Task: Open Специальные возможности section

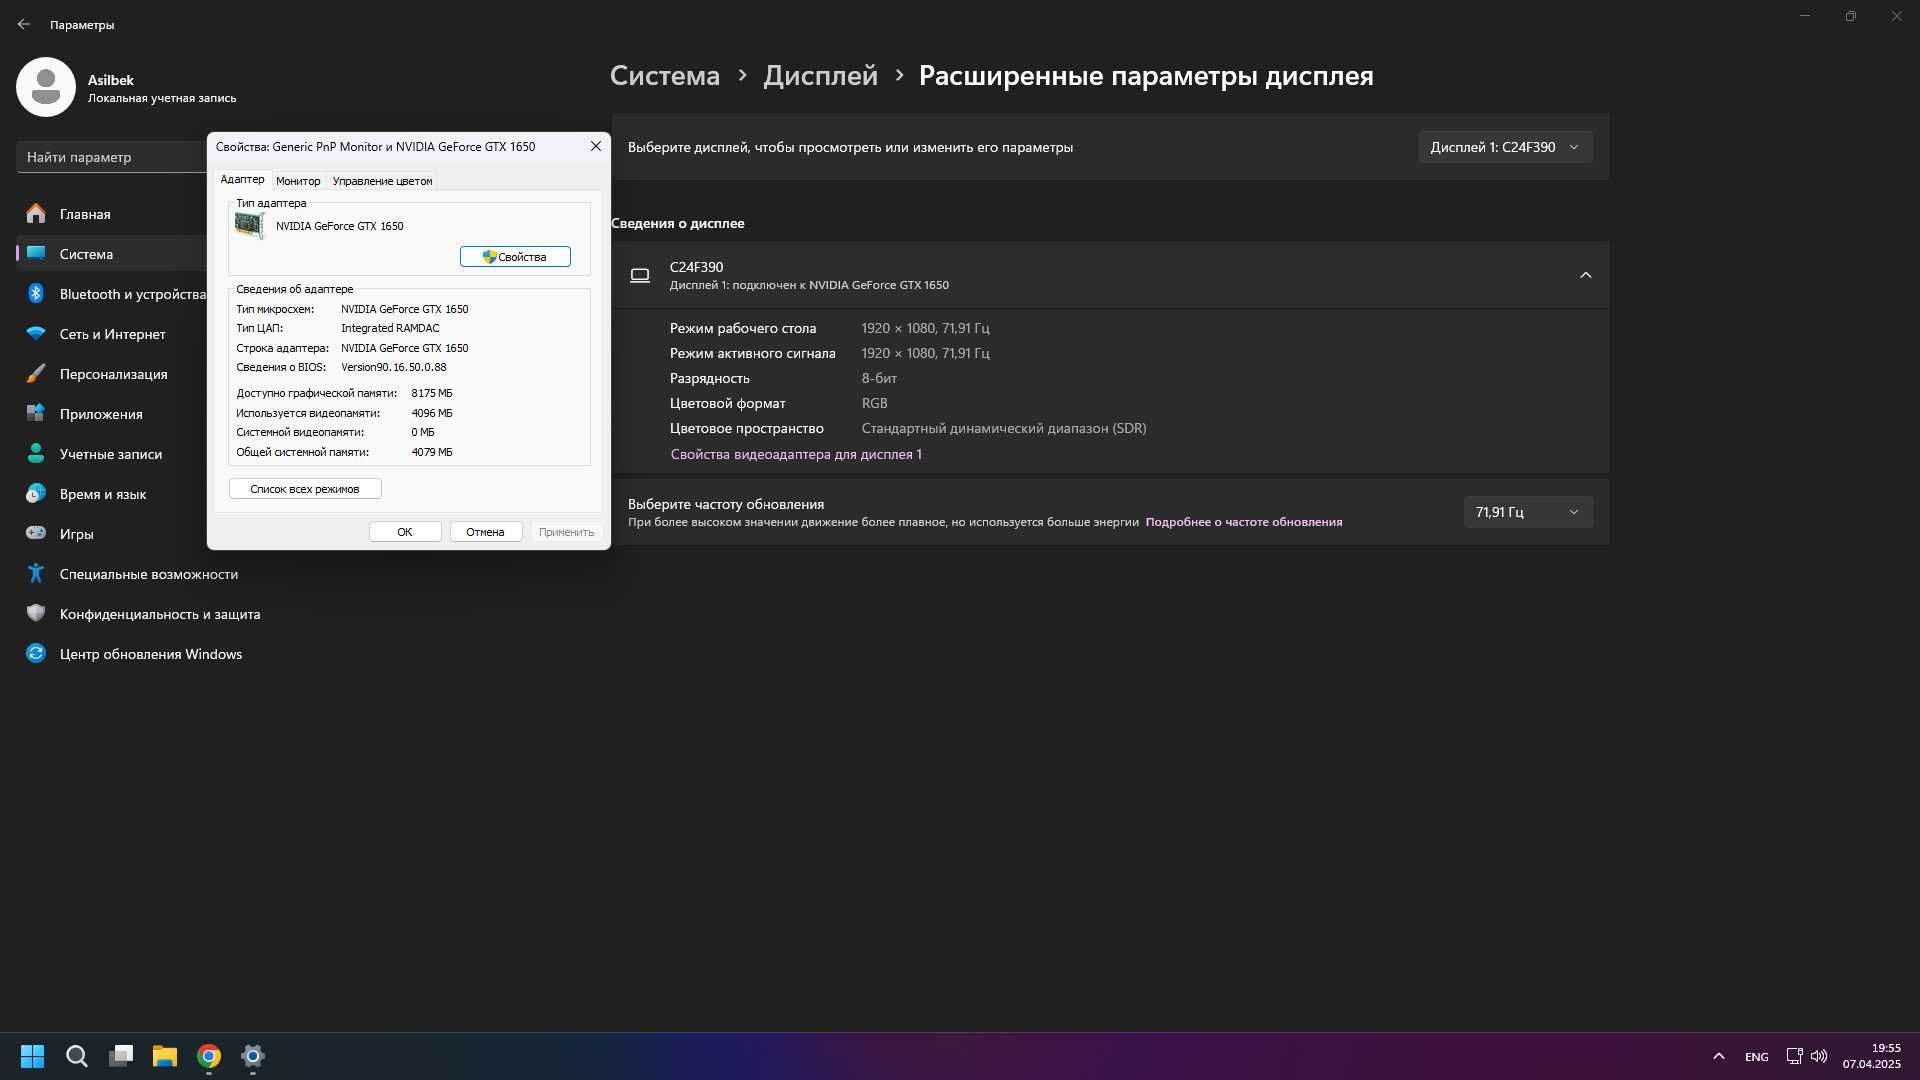Action: [x=148, y=574]
